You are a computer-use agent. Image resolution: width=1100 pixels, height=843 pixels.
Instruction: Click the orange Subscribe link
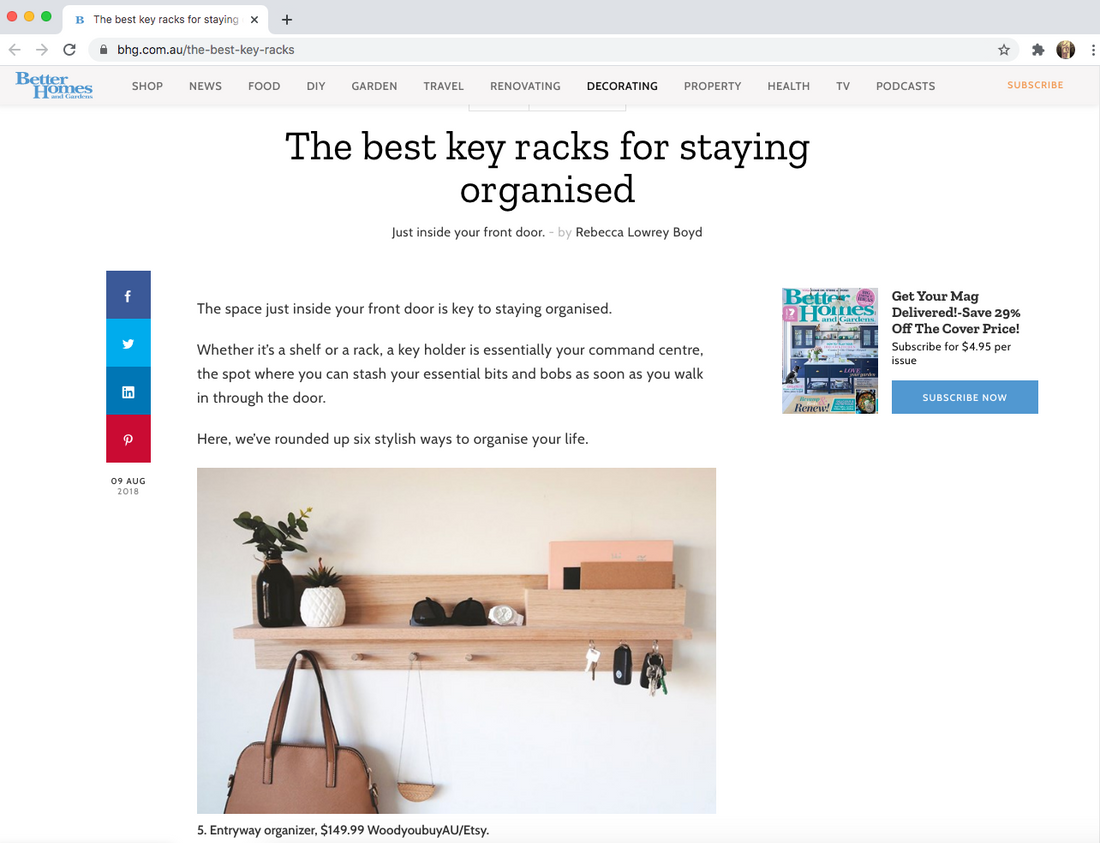1035,85
